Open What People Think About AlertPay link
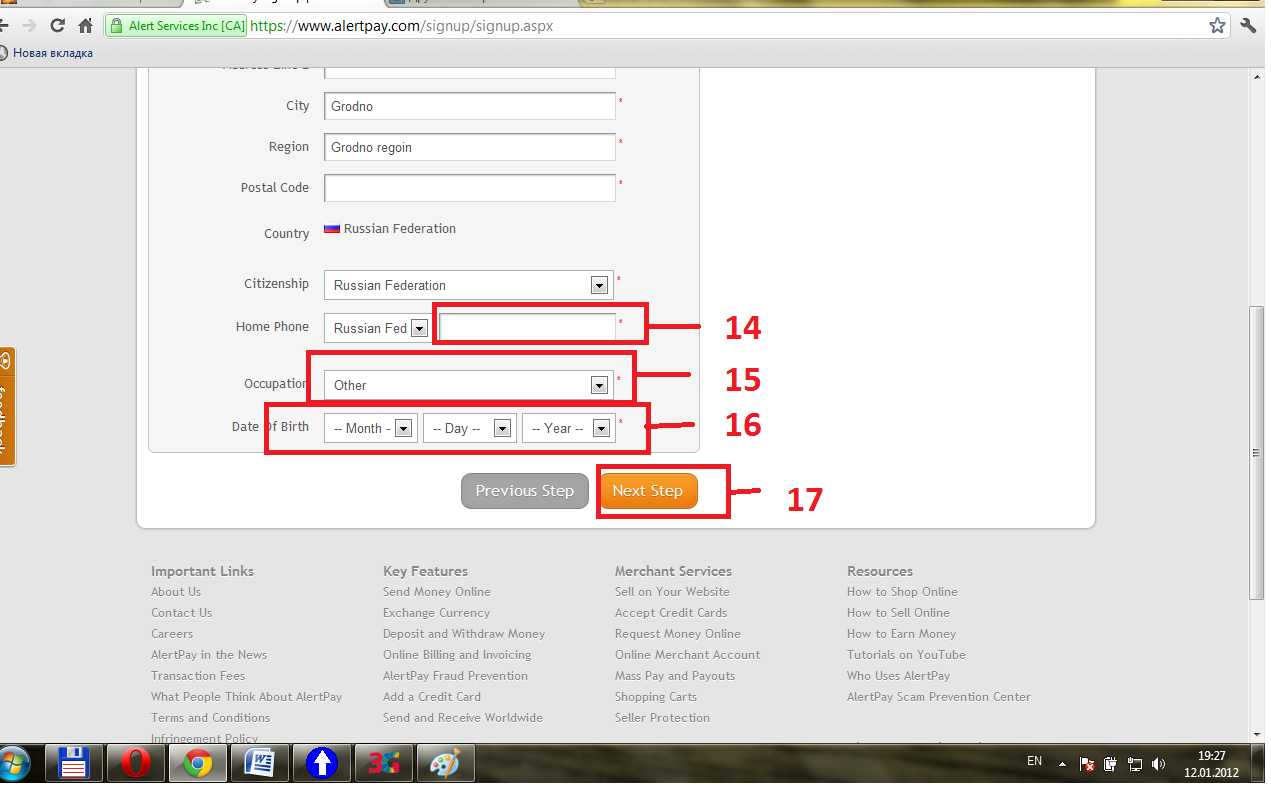The height and width of the screenshot is (793, 1271). (247, 697)
